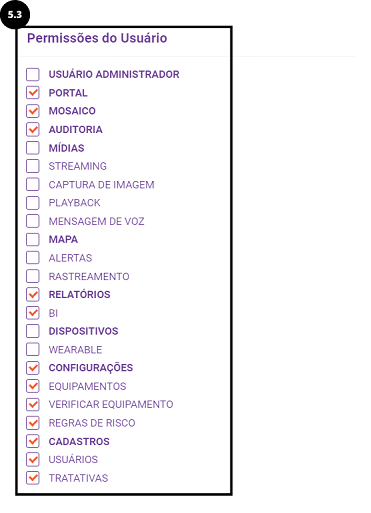The height and width of the screenshot is (513, 371).
Task: Enable the MAPA permission
Action: click(33, 239)
